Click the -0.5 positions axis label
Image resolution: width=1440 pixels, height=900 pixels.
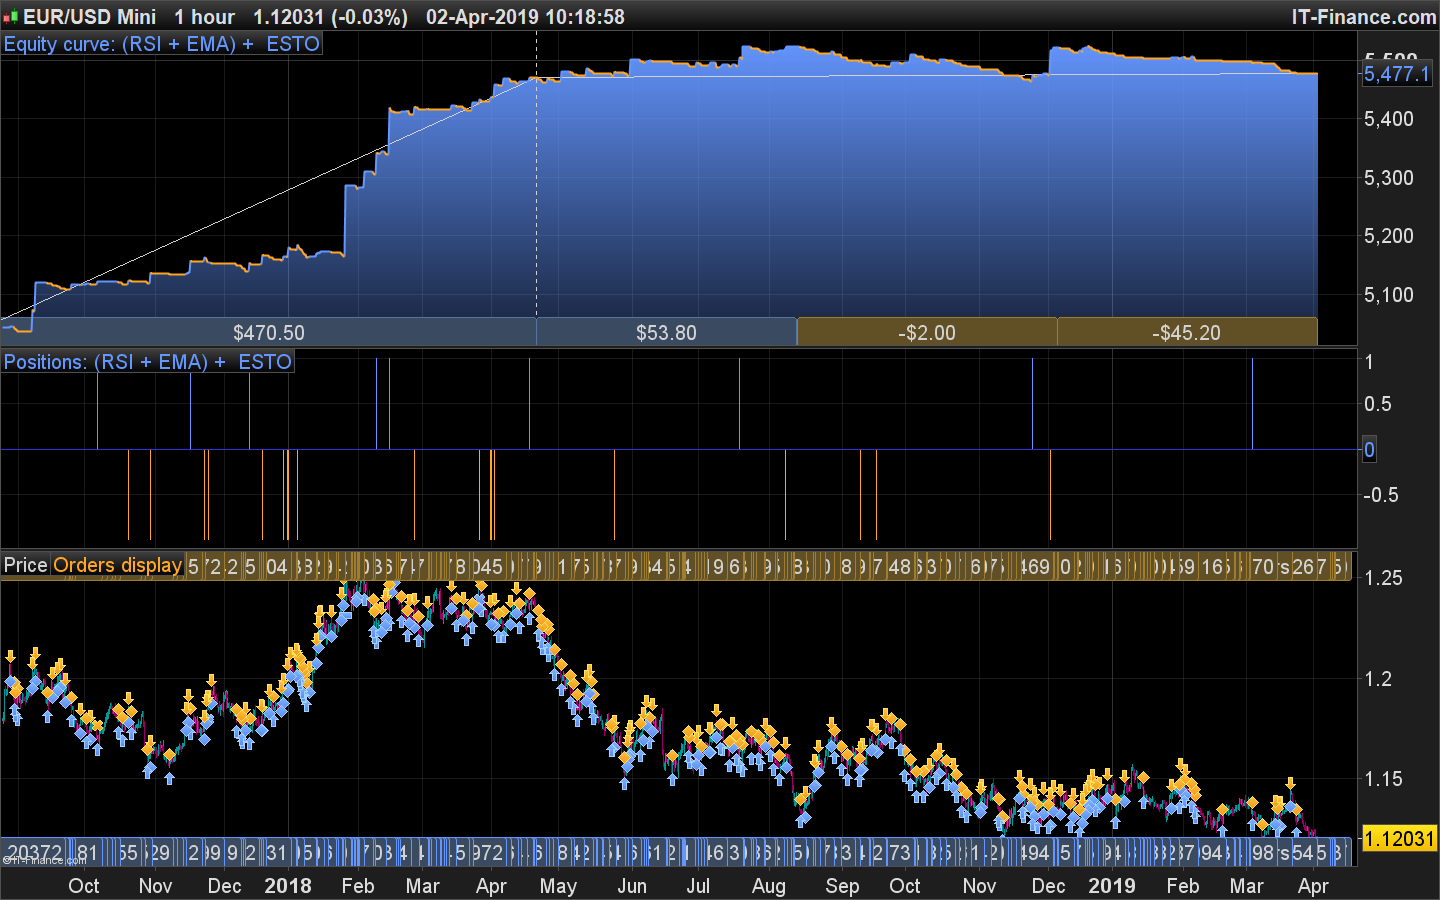1381,495
